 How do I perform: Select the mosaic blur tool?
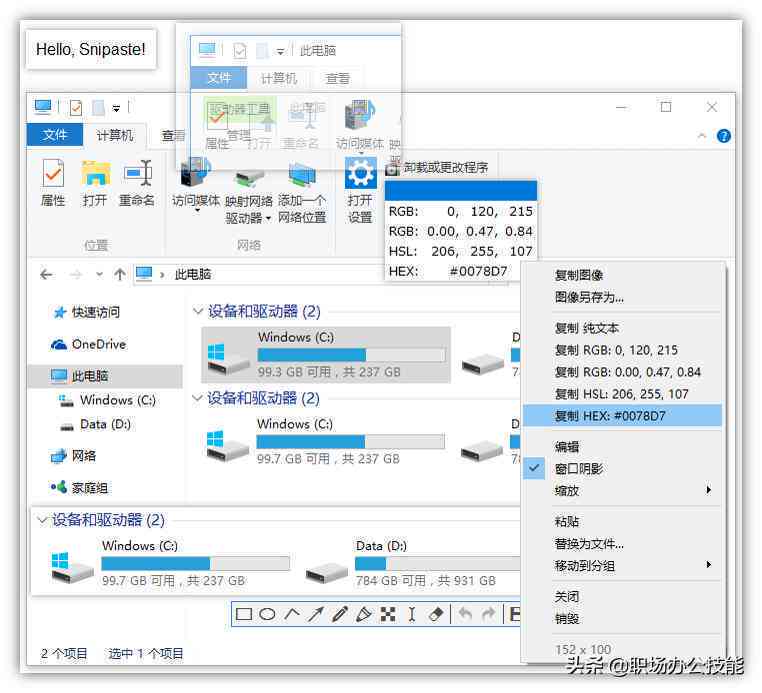click(388, 614)
